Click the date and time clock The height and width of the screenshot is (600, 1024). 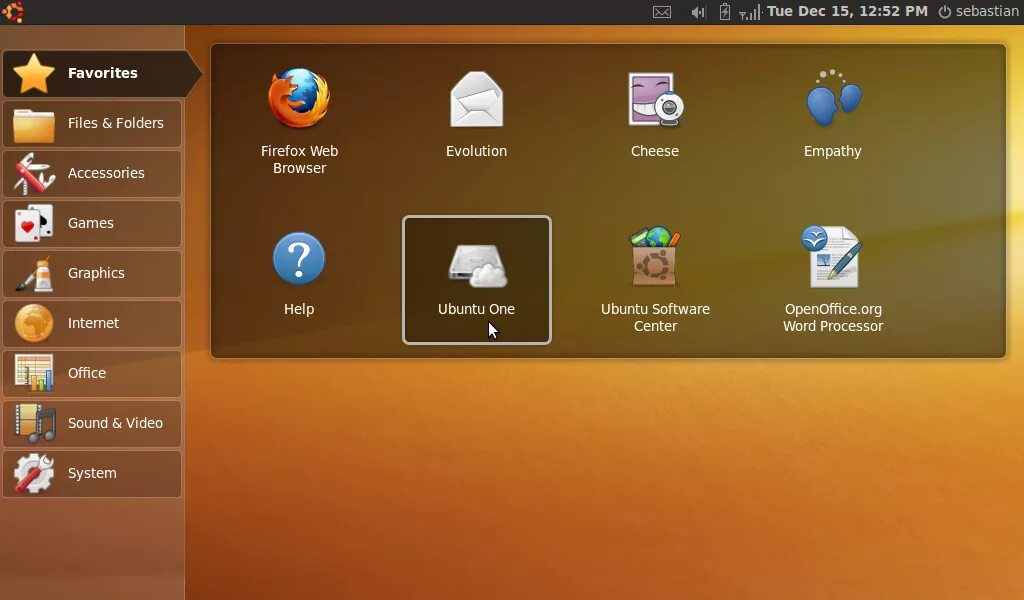click(x=847, y=11)
